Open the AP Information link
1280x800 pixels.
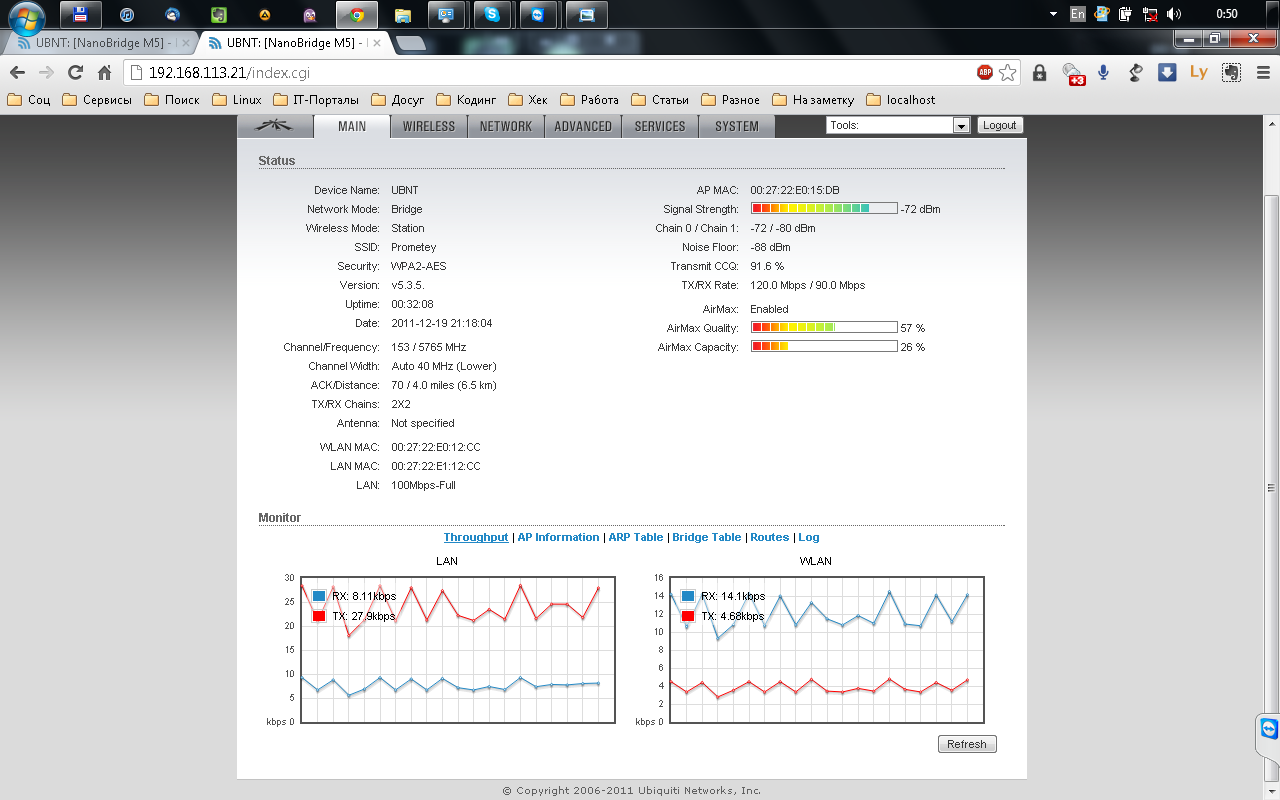point(558,537)
